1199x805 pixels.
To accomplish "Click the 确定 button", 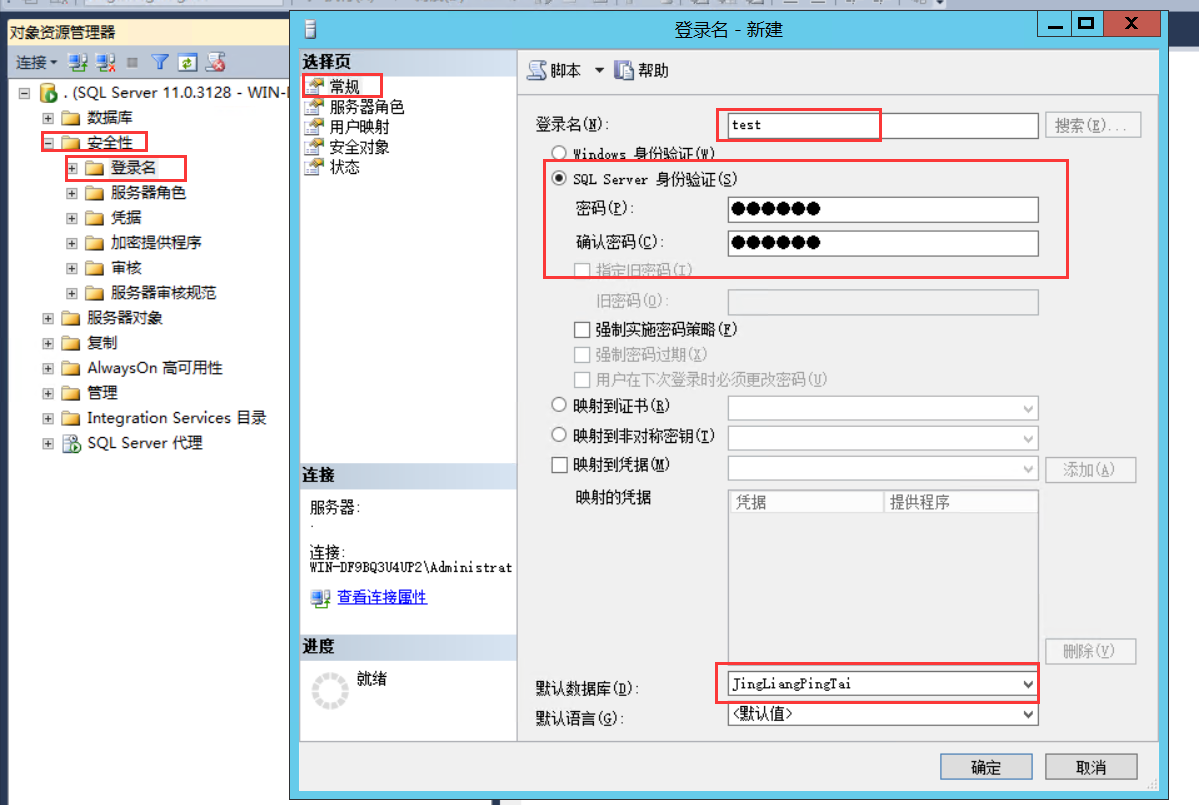I will tap(985, 767).
